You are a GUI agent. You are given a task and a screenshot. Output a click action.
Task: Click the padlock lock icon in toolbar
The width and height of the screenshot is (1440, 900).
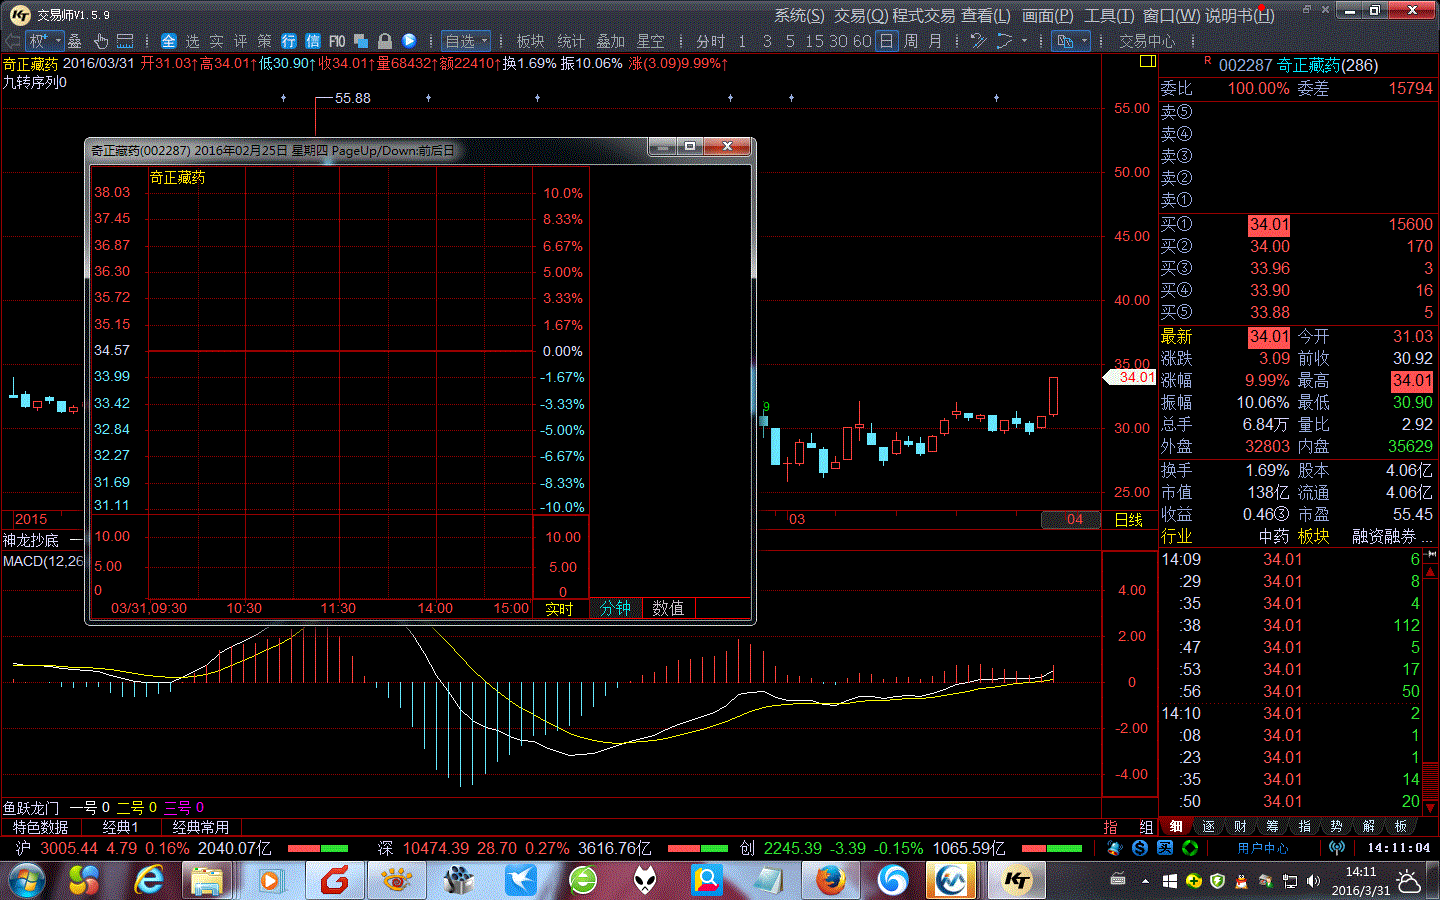tap(384, 41)
